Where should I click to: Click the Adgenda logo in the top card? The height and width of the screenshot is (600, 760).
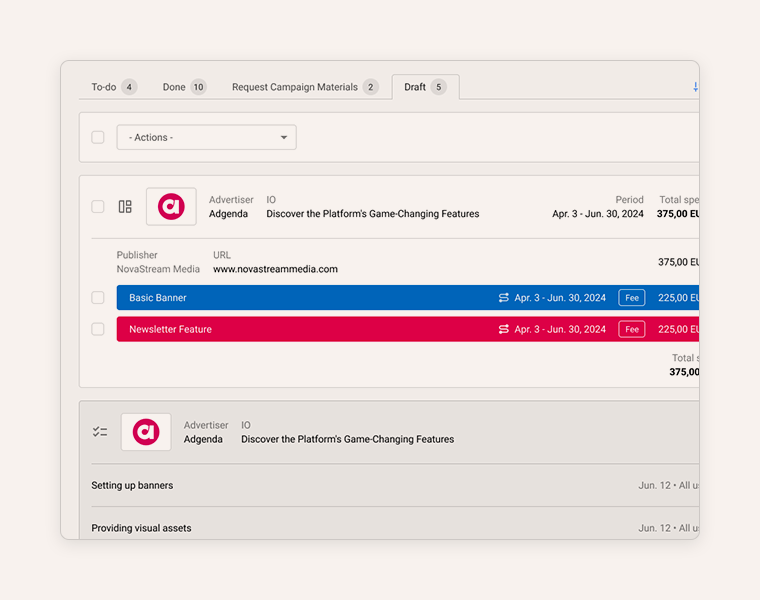(x=171, y=207)
